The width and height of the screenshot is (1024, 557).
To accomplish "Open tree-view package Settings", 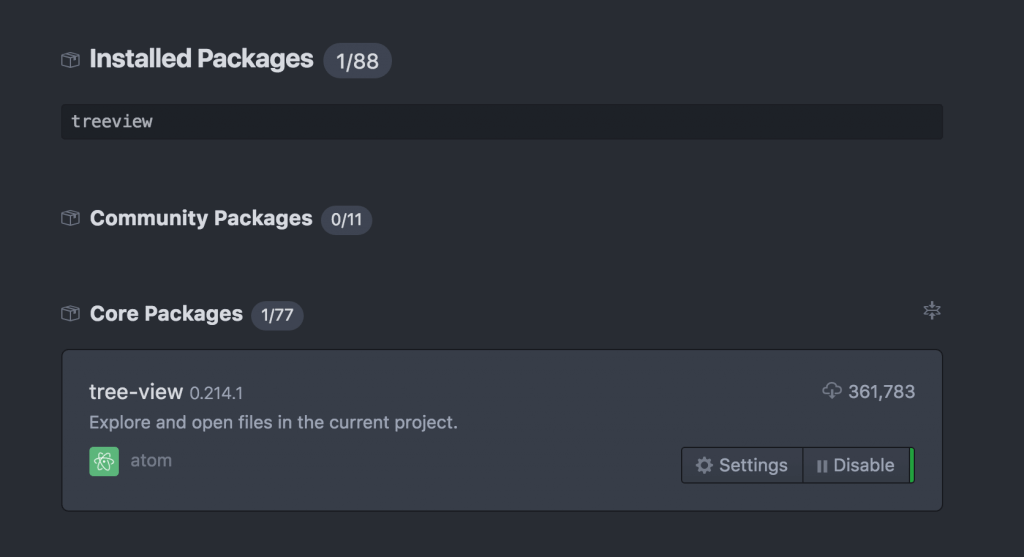I will 742,465.
